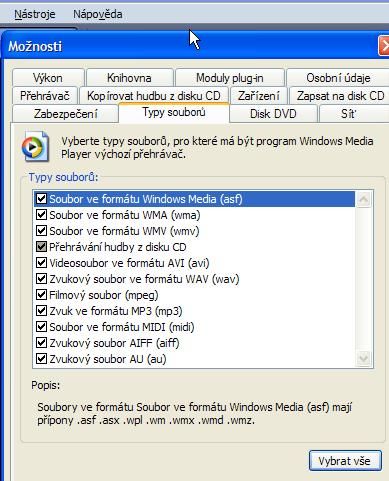Screen dimensions: 389x481
Task: Click the Windows Media Player file icon
Action: [35, 147]
